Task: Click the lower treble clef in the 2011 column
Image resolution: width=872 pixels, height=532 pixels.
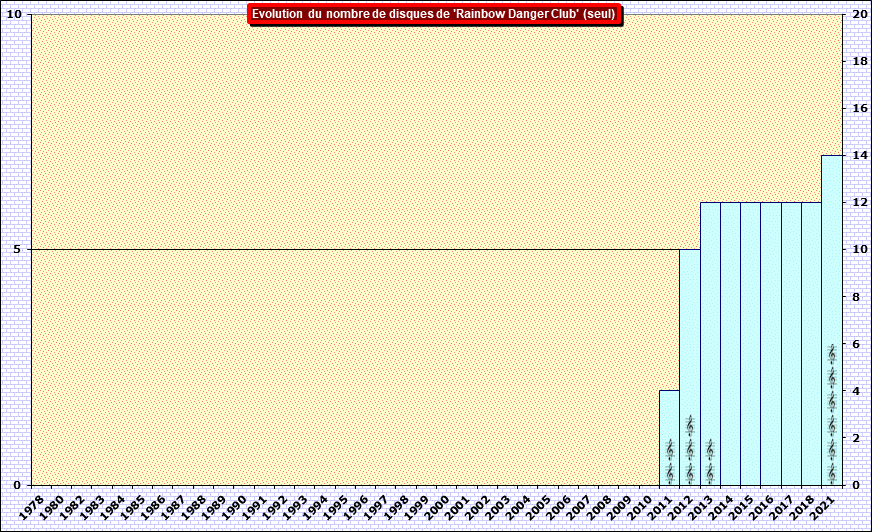Action: [669, 472]
